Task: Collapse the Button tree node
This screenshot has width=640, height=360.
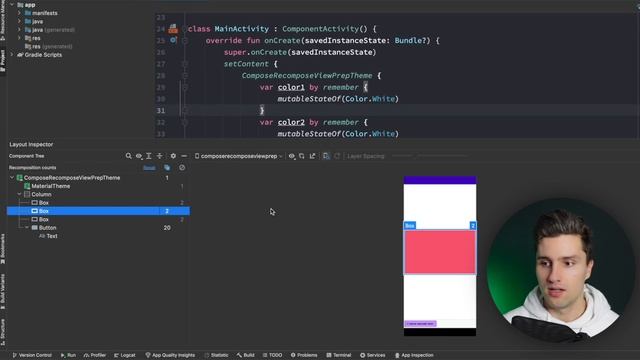Action: pyautogui.click(x=27, y=228)
